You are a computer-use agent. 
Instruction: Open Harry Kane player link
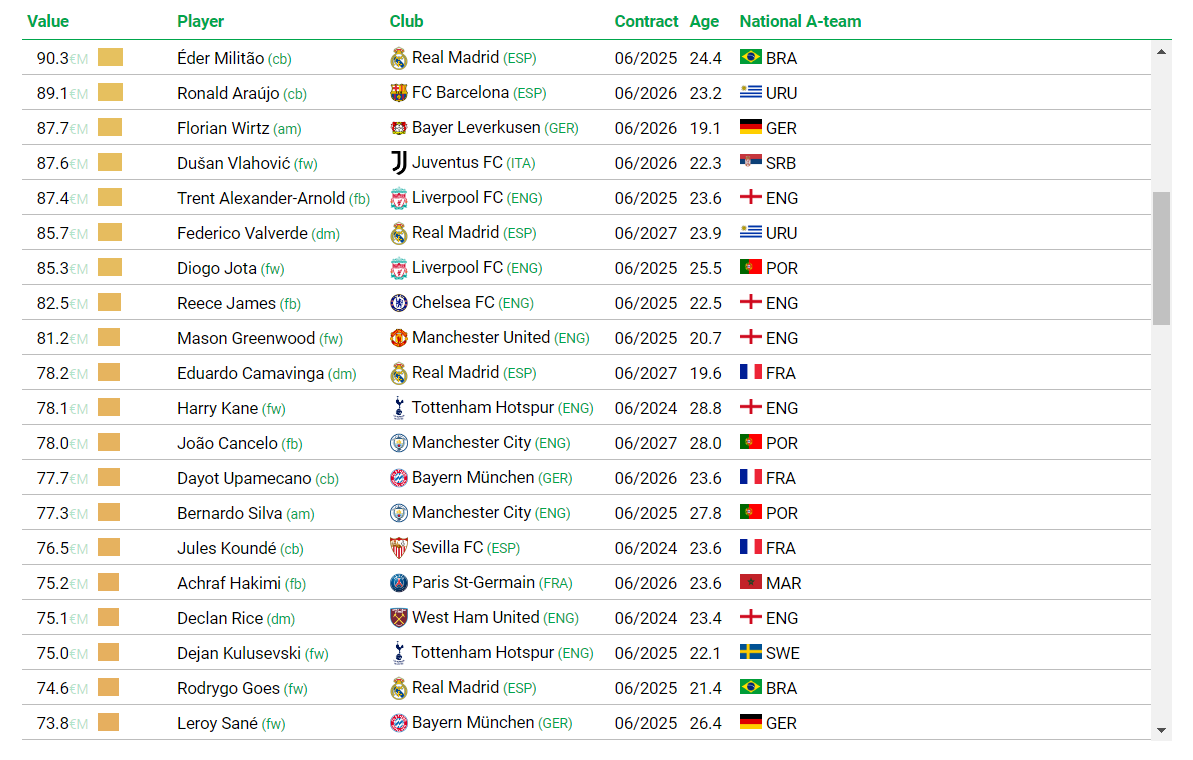point(218,408)
